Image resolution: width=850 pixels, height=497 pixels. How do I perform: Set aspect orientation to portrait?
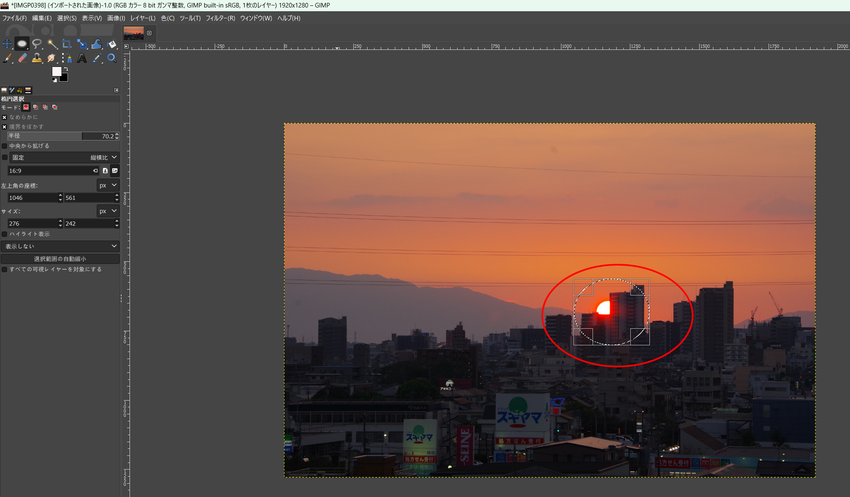coord(105,171)
